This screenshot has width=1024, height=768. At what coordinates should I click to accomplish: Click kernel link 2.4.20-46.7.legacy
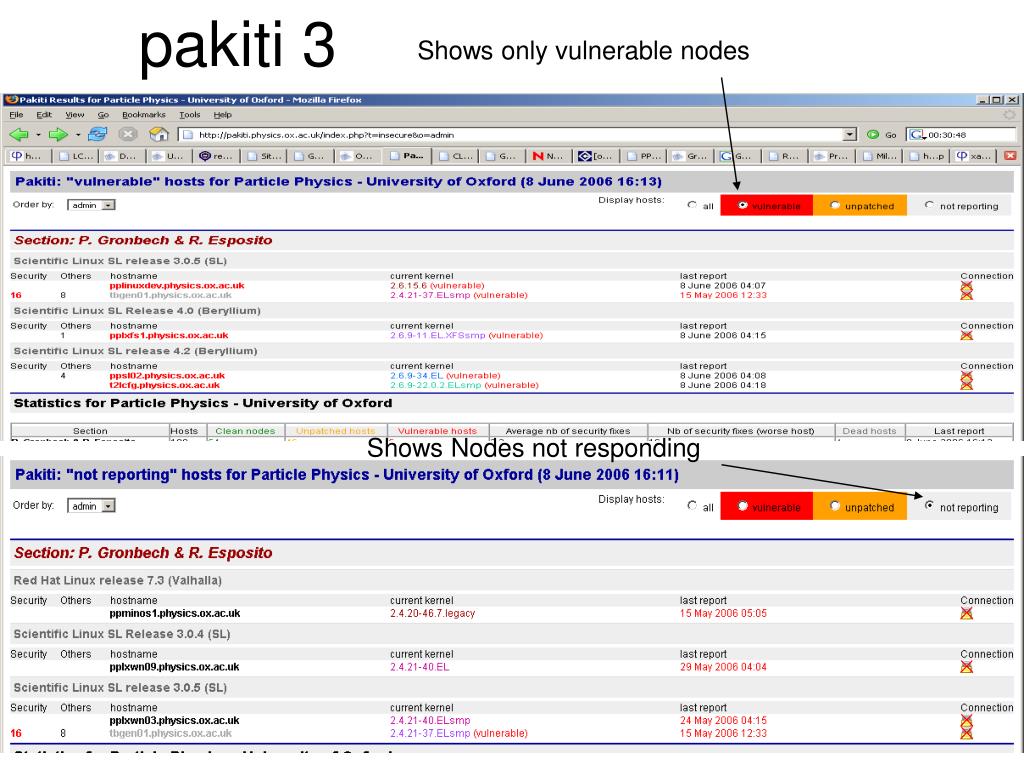tap(432, 613)
